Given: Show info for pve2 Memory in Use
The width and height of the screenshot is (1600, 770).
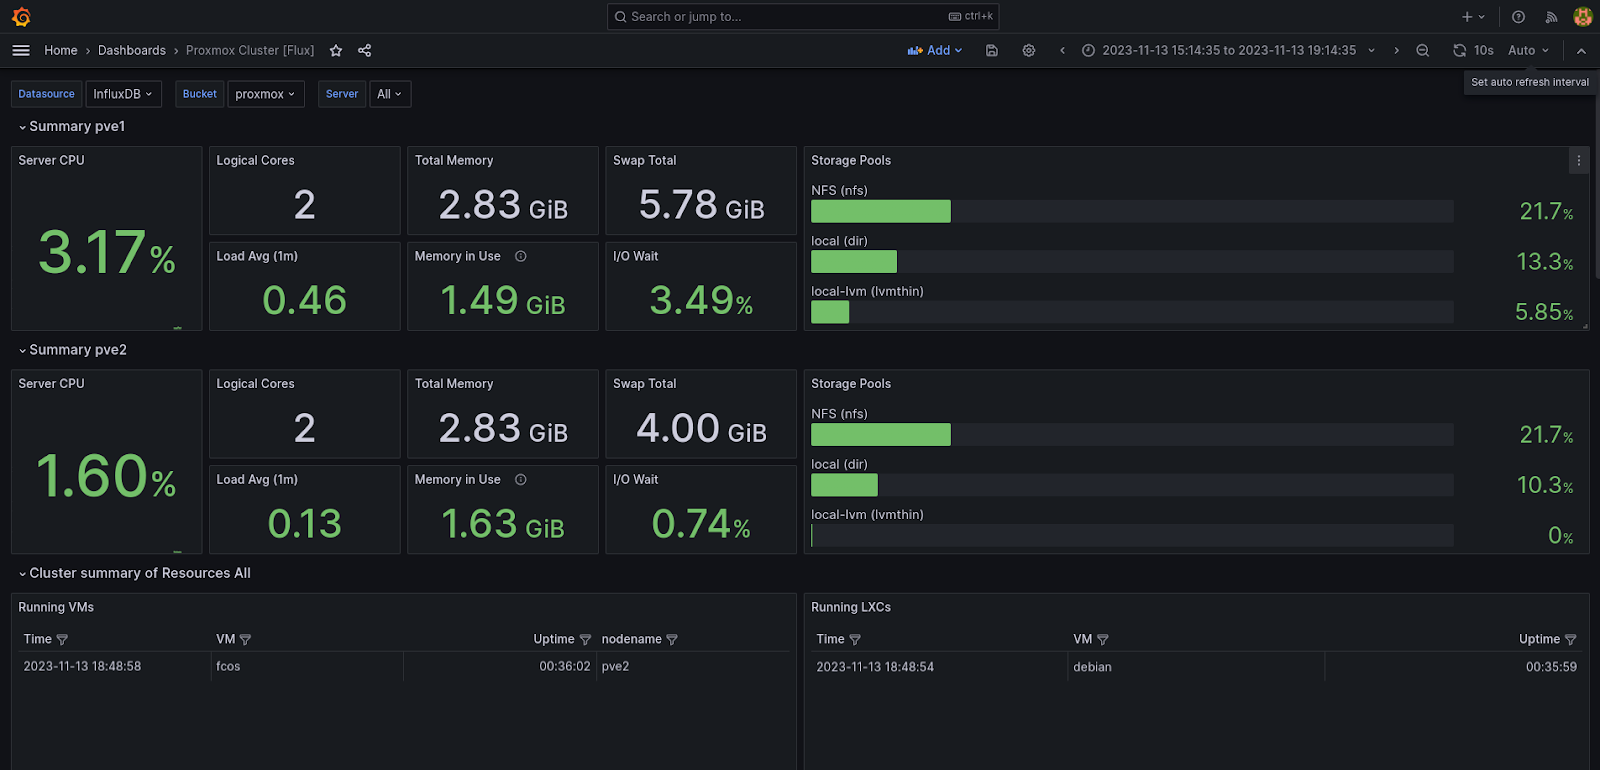Looking at the screenshot, I should 521,480.
